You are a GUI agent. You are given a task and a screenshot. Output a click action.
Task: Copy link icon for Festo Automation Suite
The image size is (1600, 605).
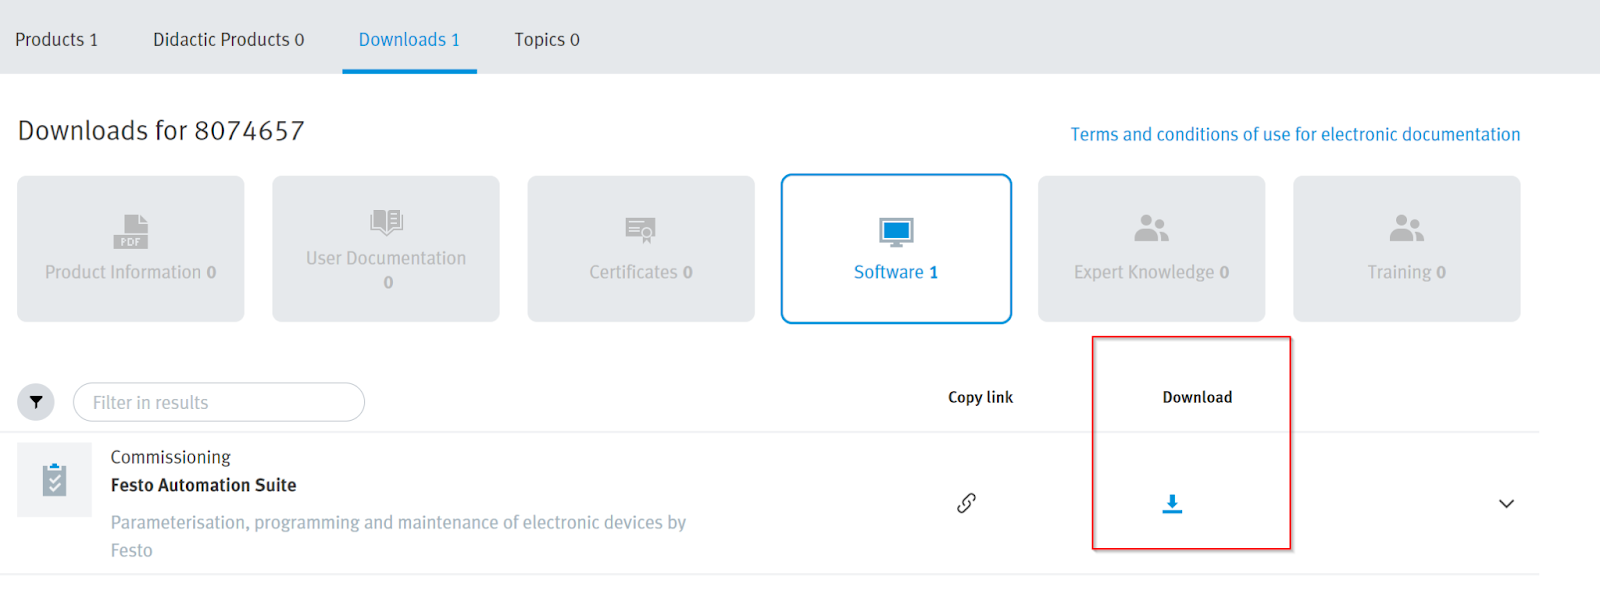pyautogui.click(x=966, y=503)
